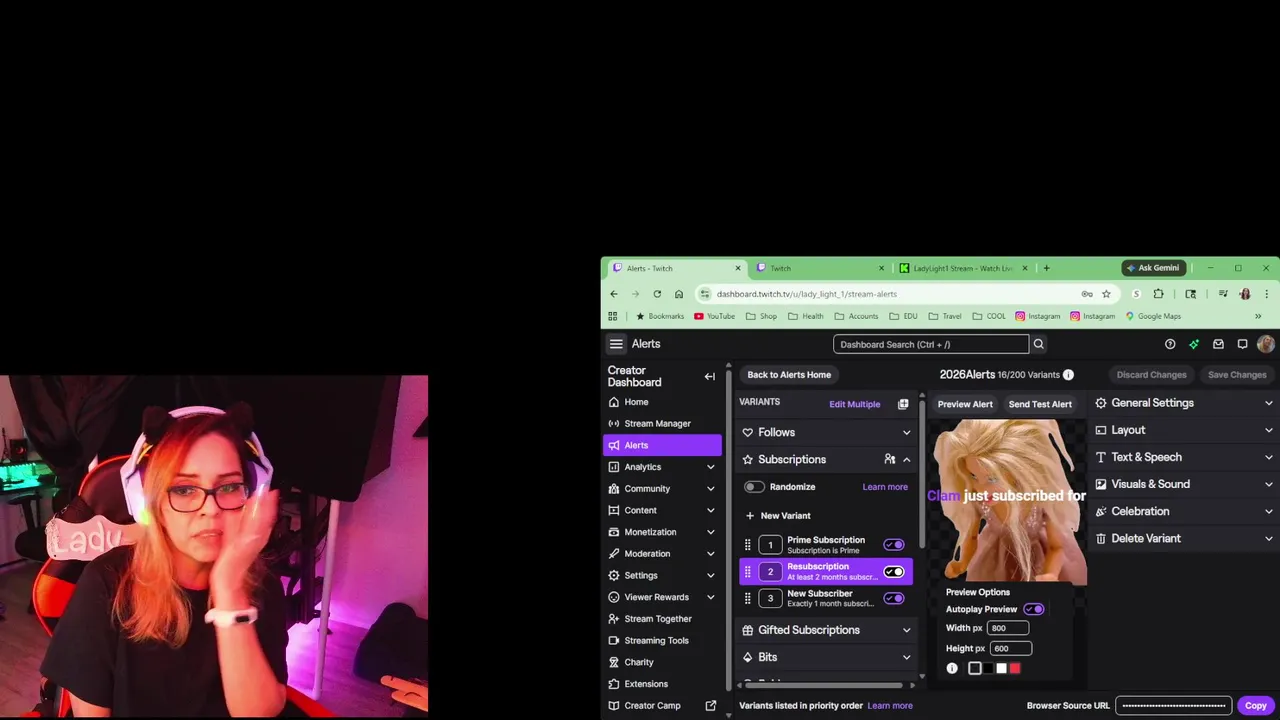This screenshot has height=720, width=1280.
Task: Select the white preview background swatch
Action: pyautogui.click(x=1001, y=668)
